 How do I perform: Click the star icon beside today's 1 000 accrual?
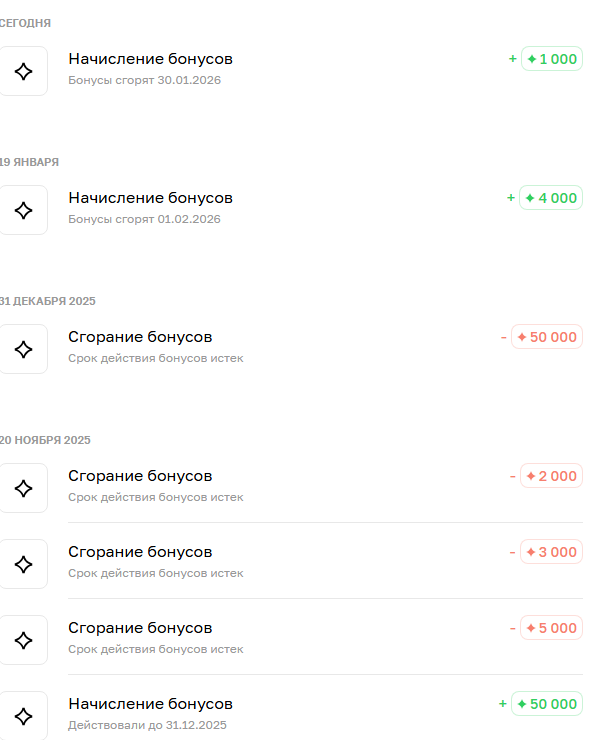coord(24,71)
